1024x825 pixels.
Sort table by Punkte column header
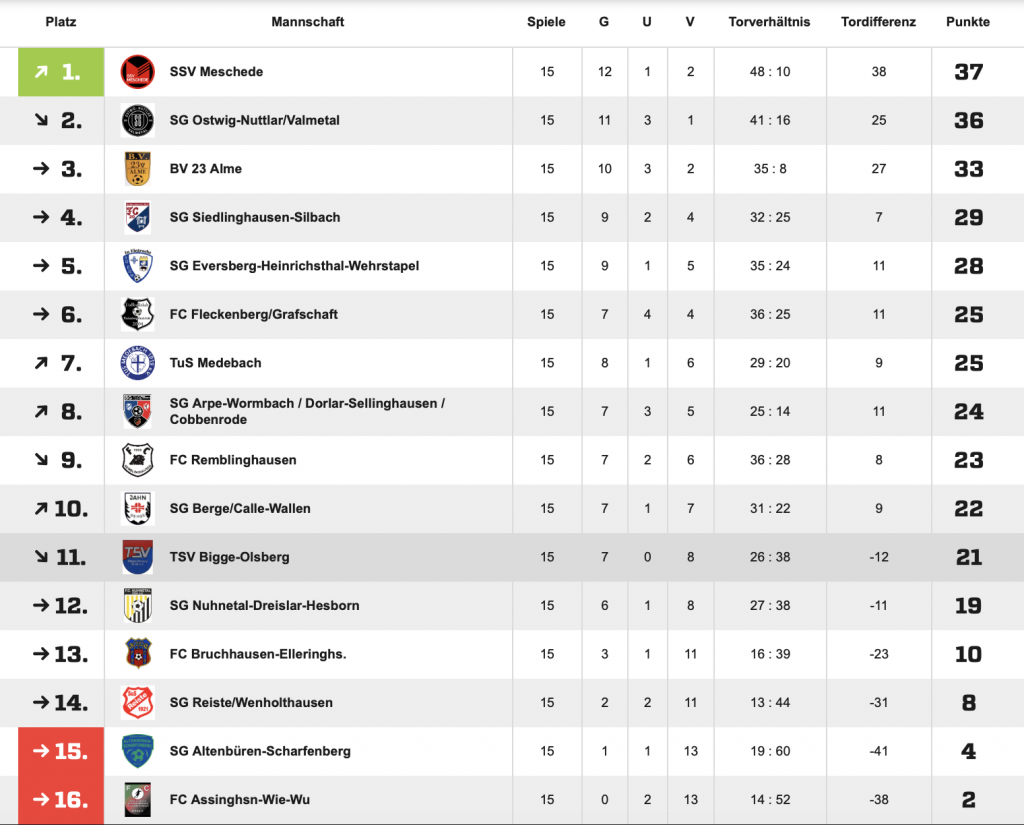[967, 22]
